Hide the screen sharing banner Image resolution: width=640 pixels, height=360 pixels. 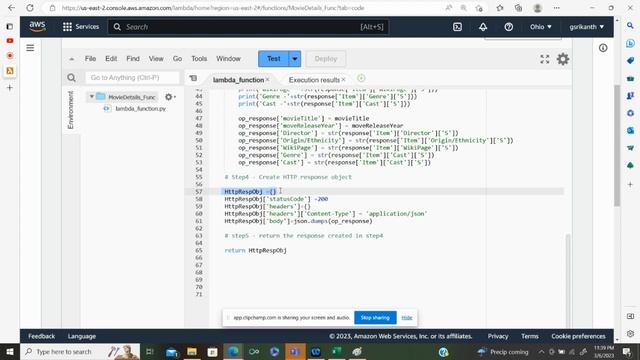[x=407, y=318]
